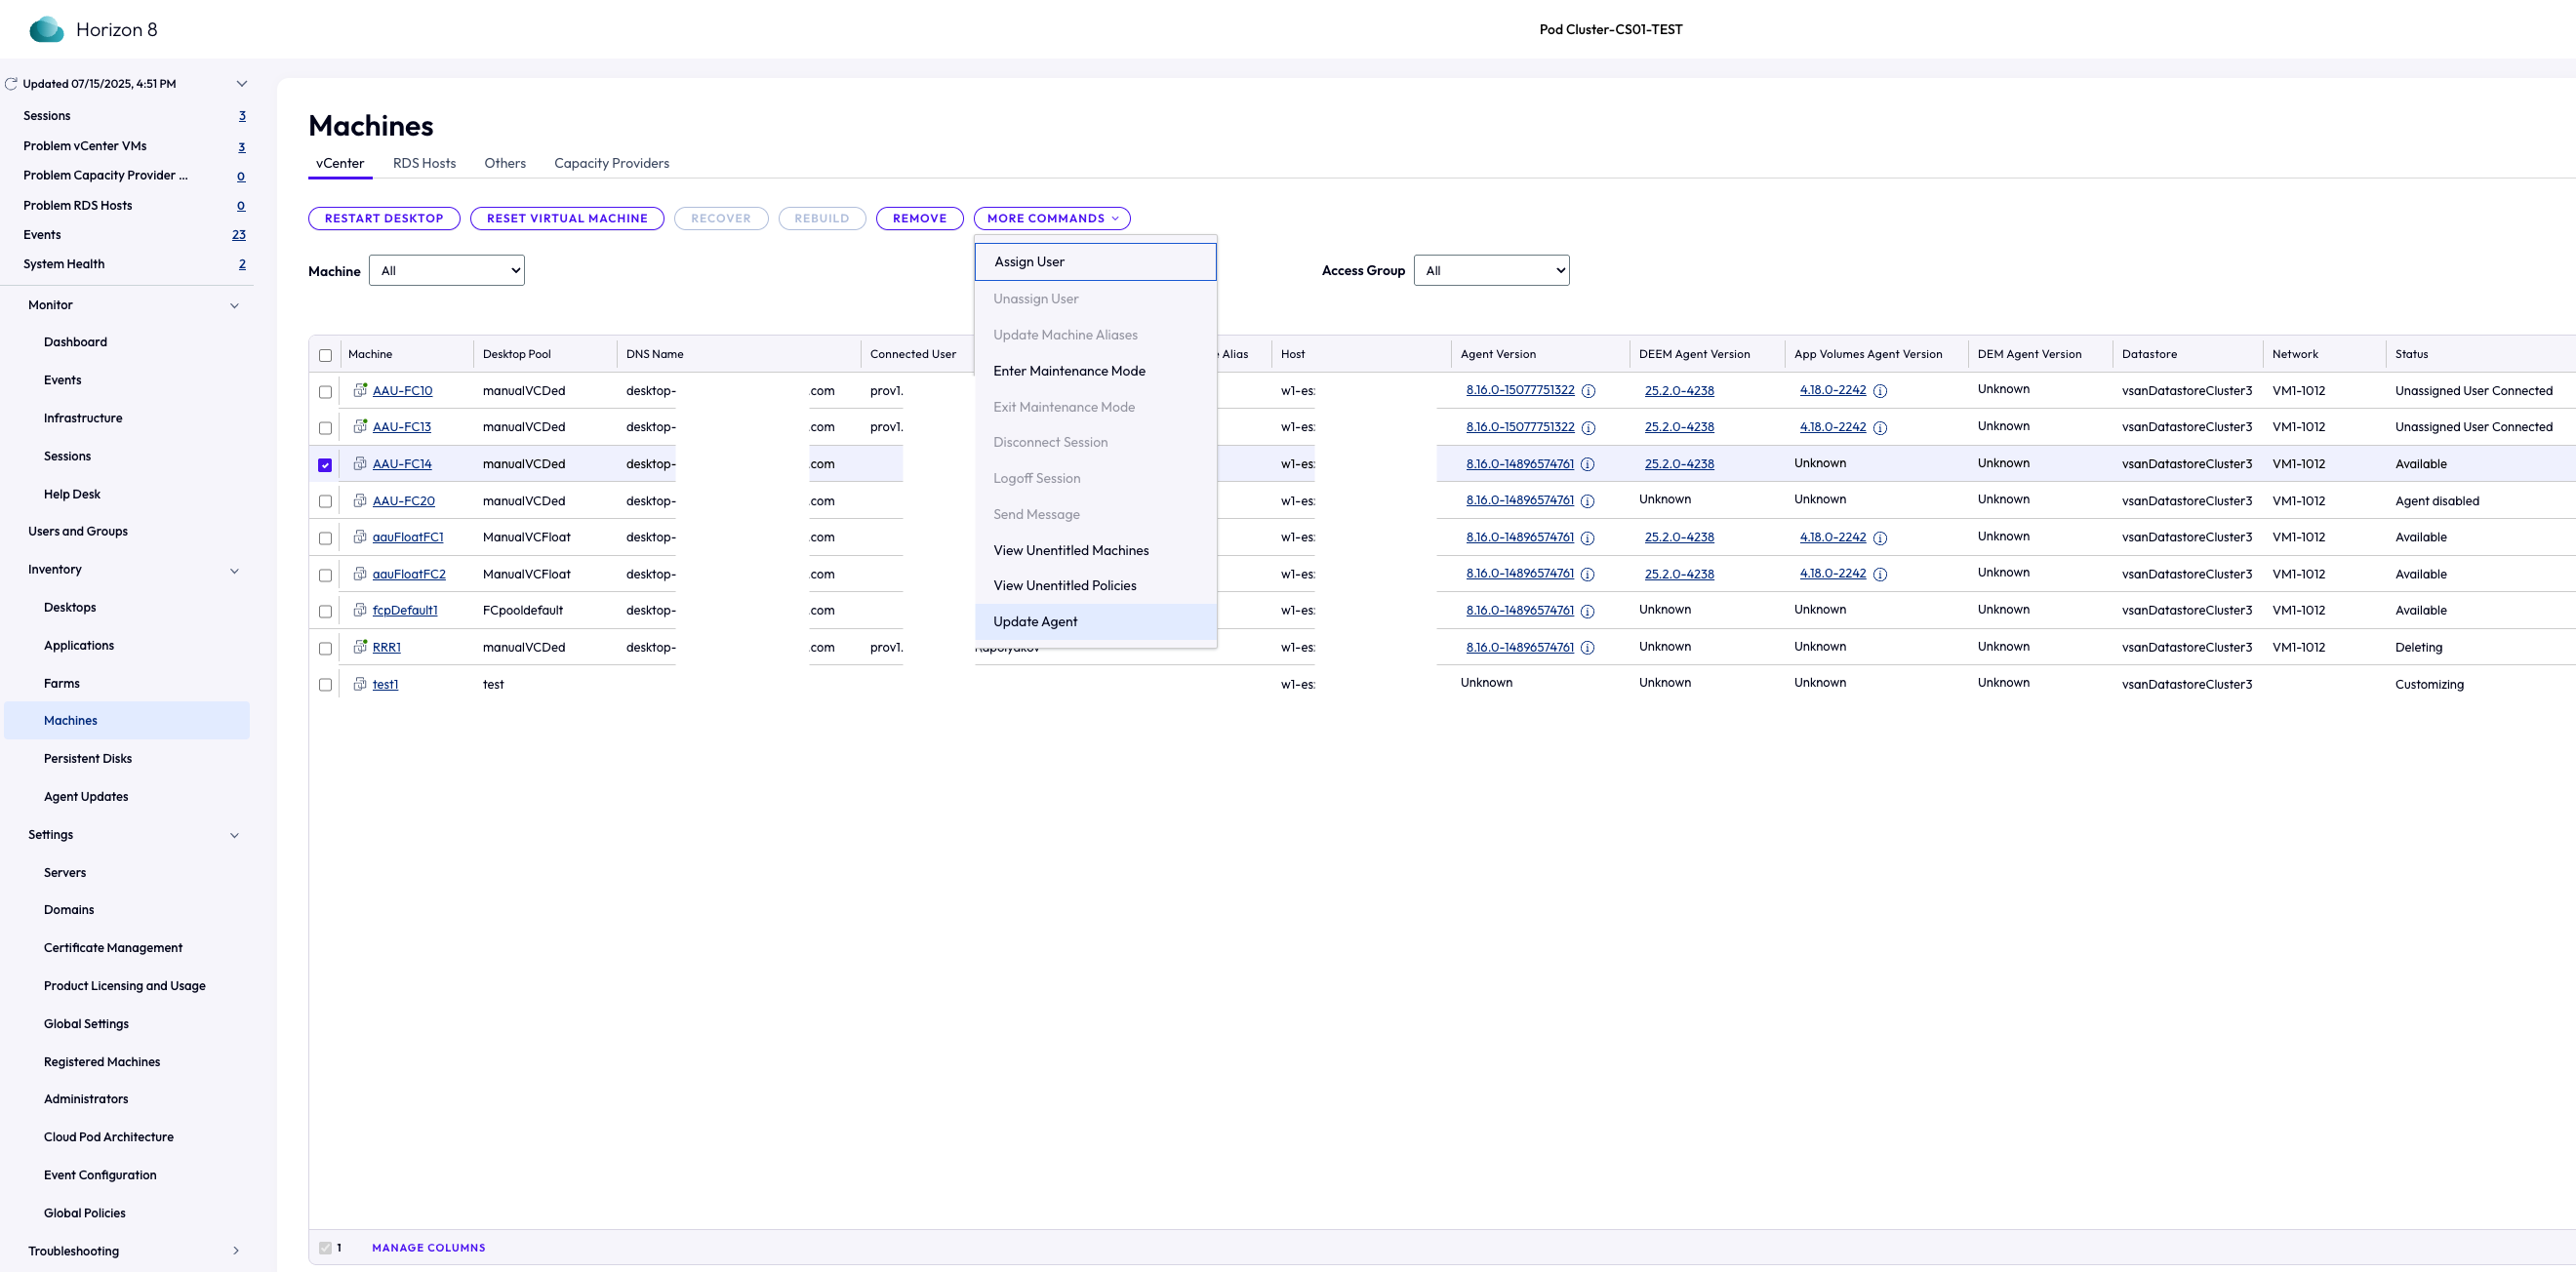Open the Events count link 23
Screen dimensions: 2576x1272
pos(239,235)
